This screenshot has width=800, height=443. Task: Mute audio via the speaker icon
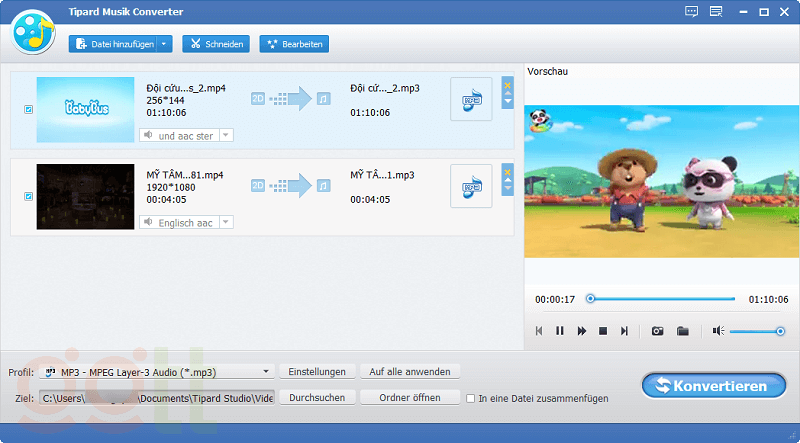pyautogui.click(x=718, y=330)
